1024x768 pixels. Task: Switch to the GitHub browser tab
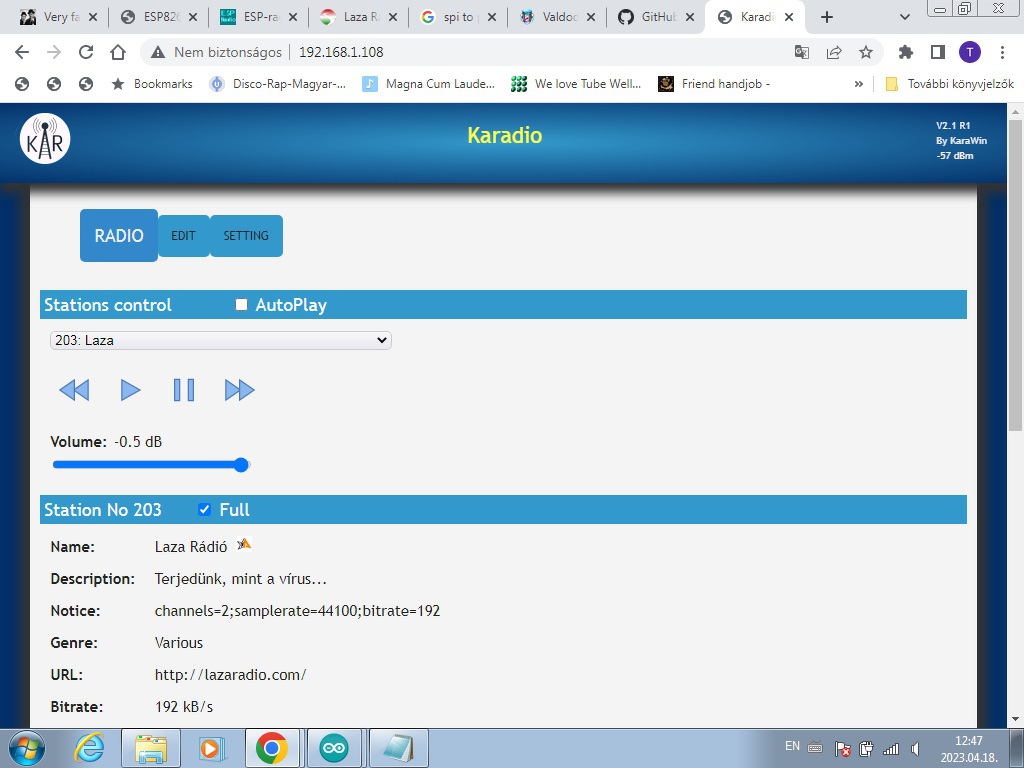656,17
